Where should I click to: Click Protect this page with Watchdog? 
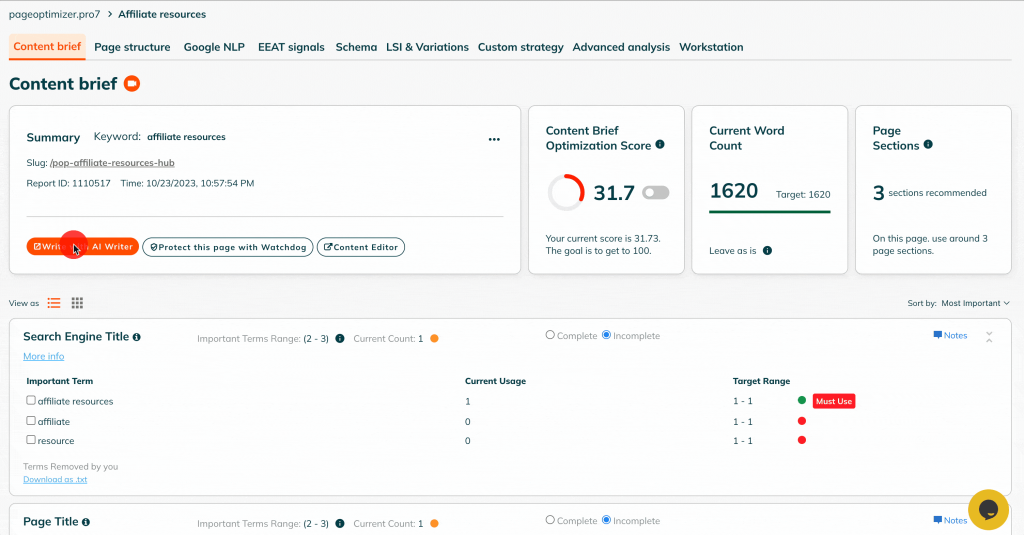click(228, 247)
